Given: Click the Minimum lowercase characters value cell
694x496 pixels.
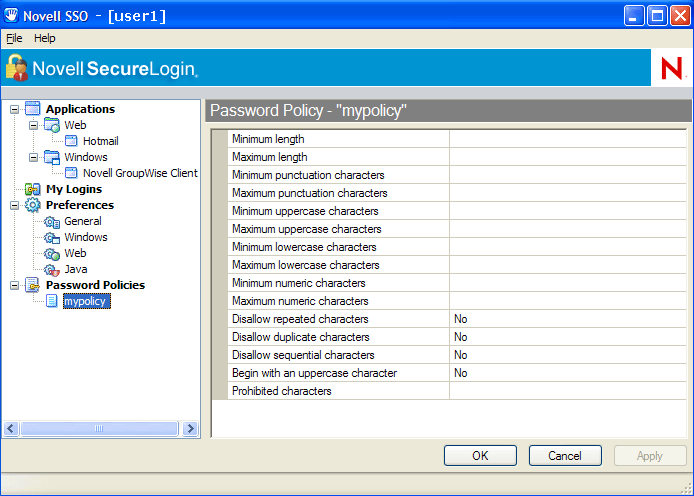Looking at the screenshot, I should point(567,247).
